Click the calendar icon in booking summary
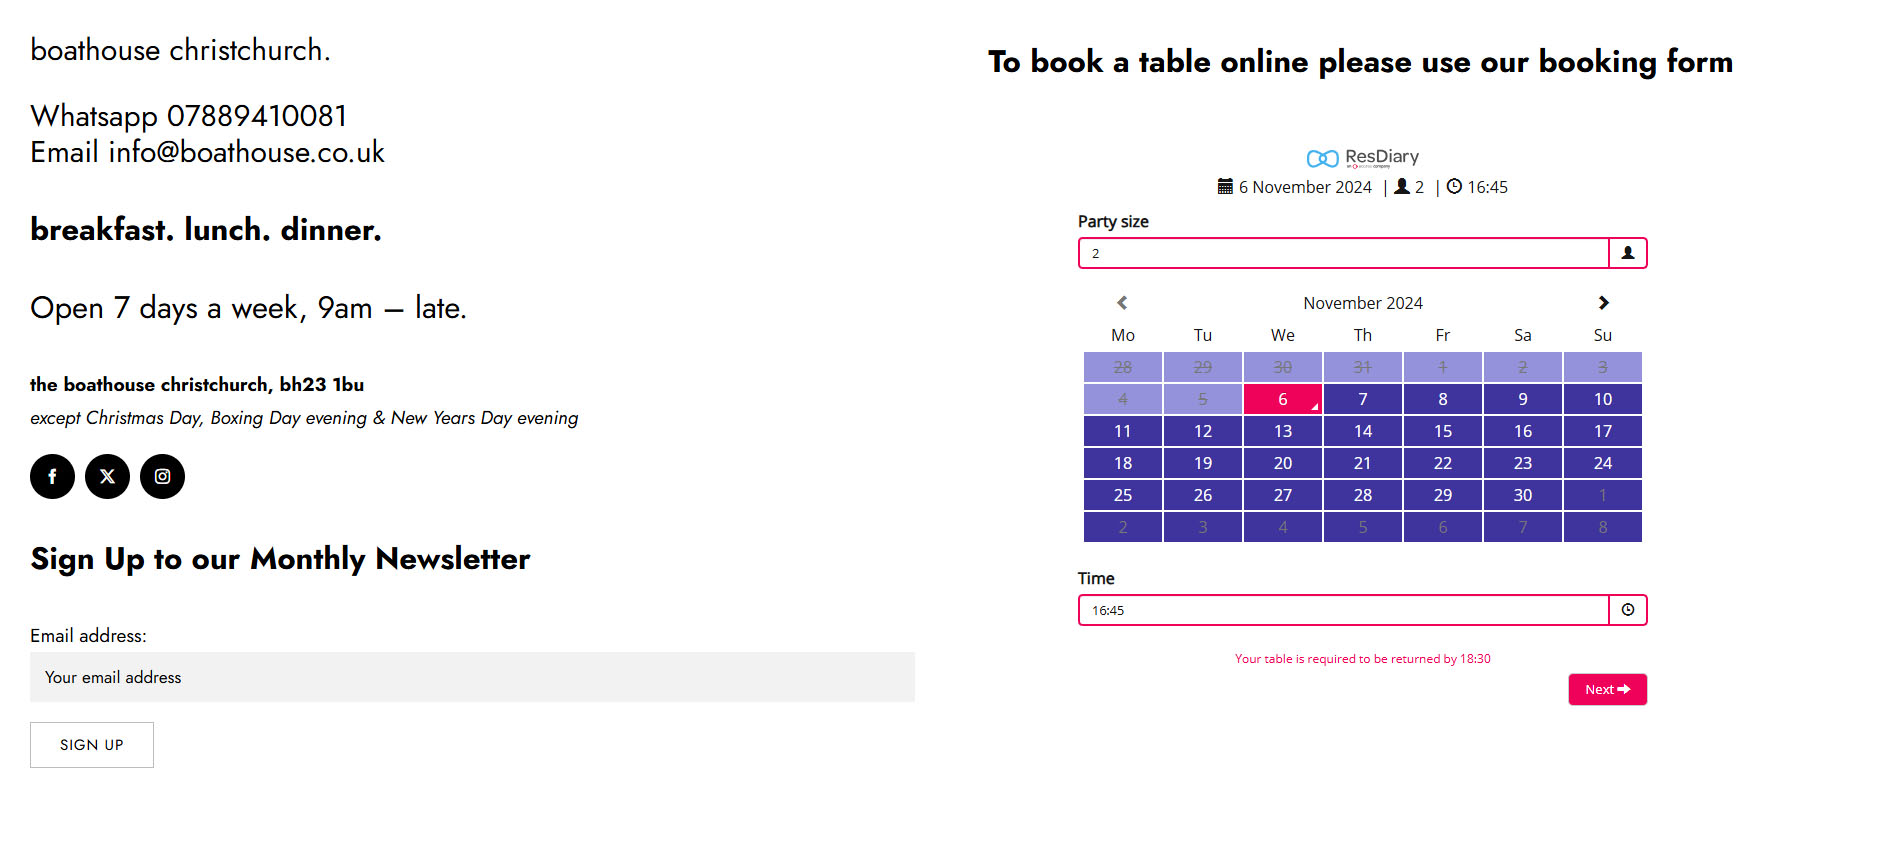Screen dimensions: 1884x866 point(1225,187)
